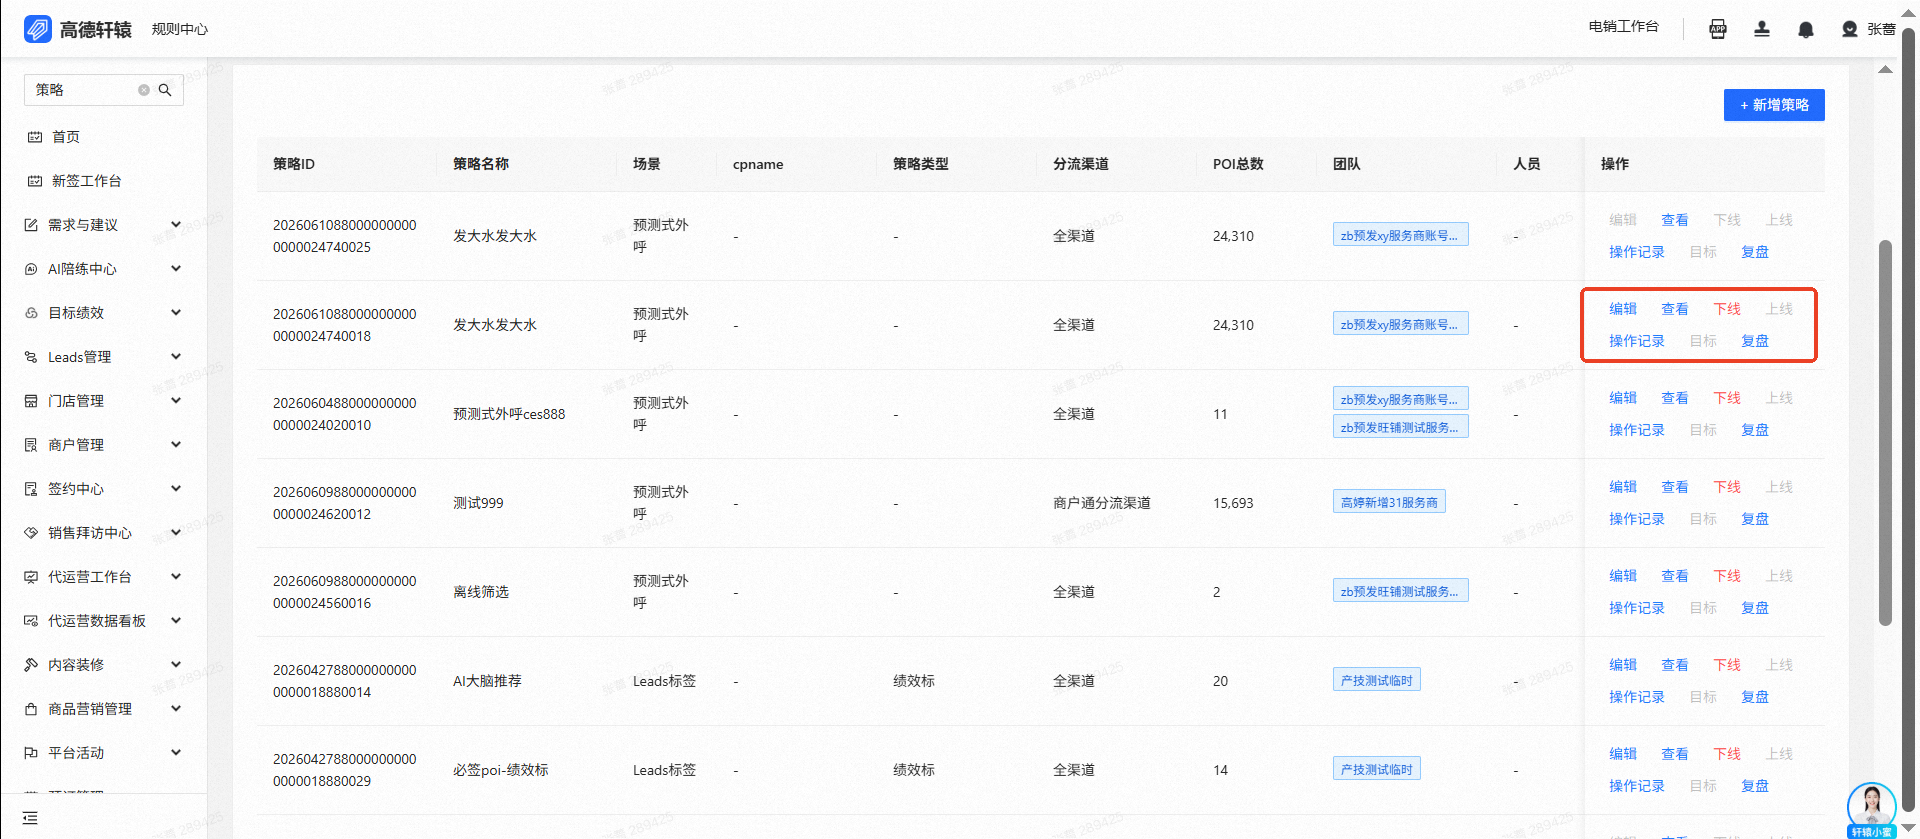Expand 目标绩效 menu chevron
The height and width of the screenshot is (839, 1920).
[x=176, y=313]
